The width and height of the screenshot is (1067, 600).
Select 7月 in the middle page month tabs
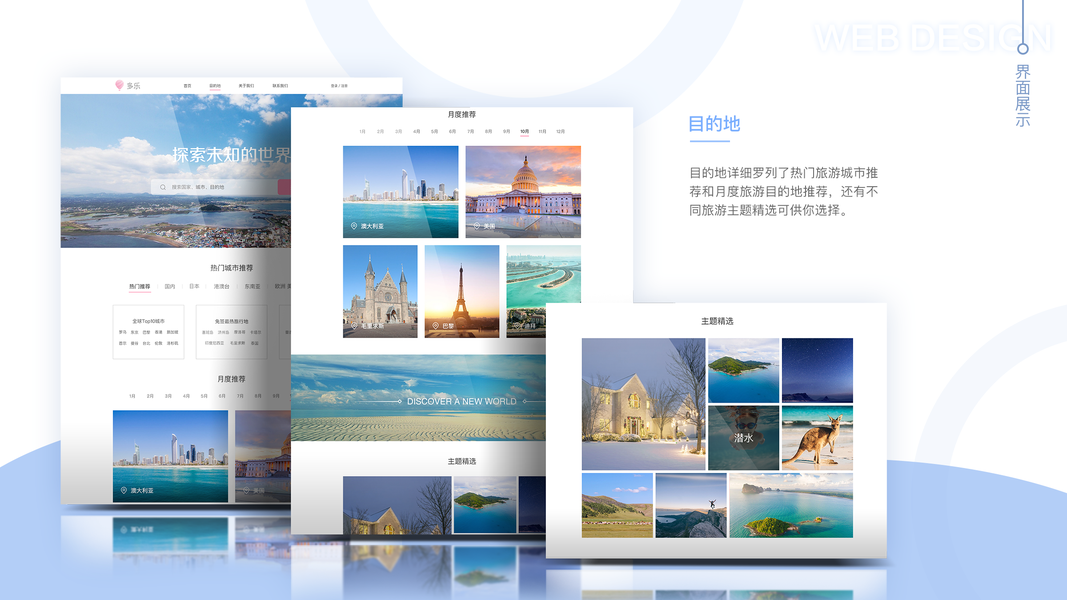point(470,131)
